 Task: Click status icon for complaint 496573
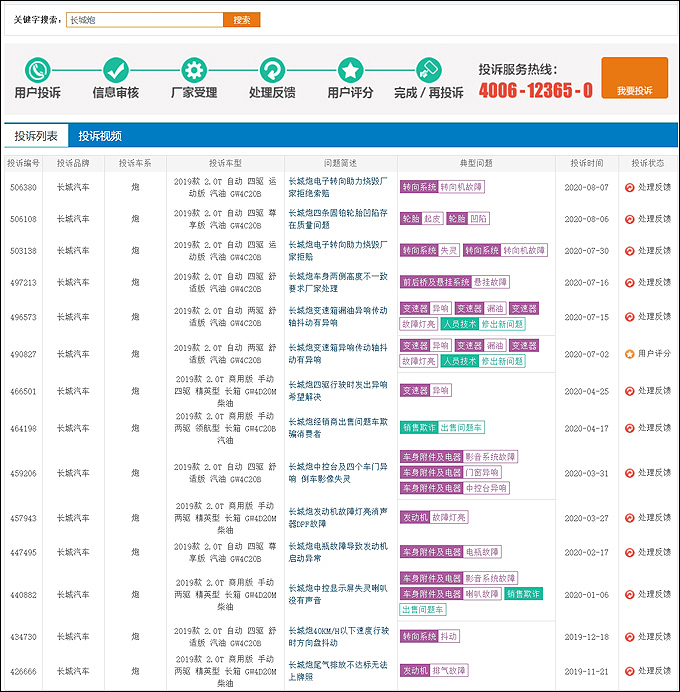630,317
